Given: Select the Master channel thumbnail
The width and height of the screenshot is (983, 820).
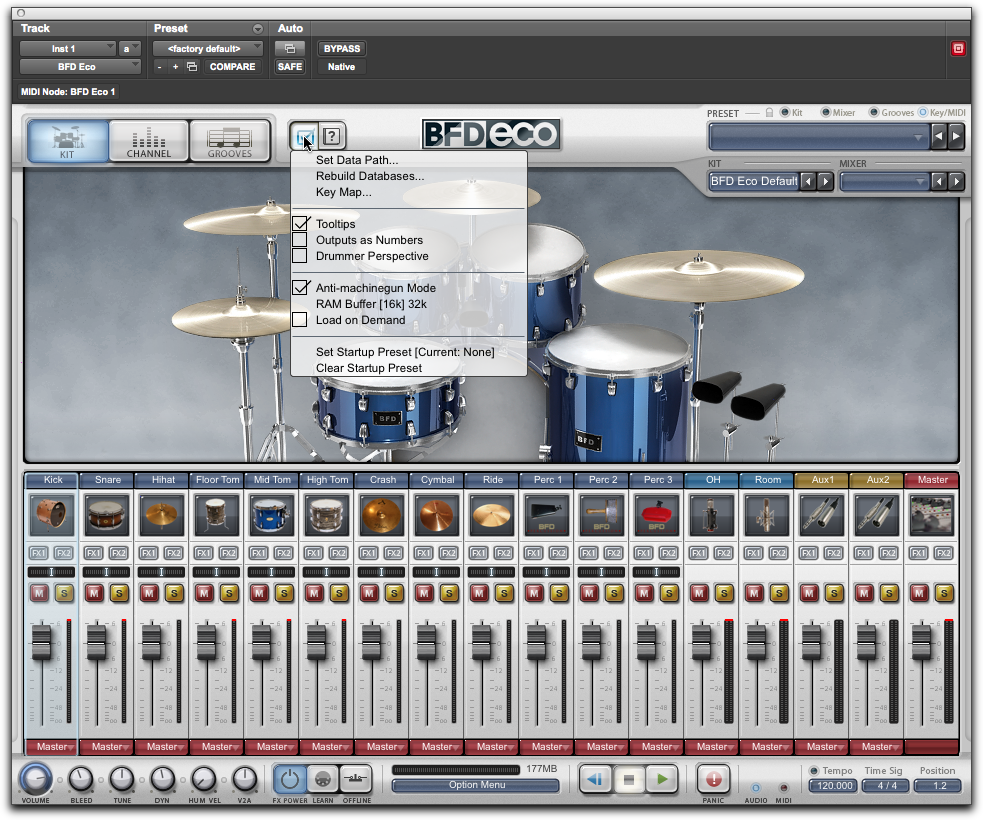Looking at the screenshot, I should (932, 515).
